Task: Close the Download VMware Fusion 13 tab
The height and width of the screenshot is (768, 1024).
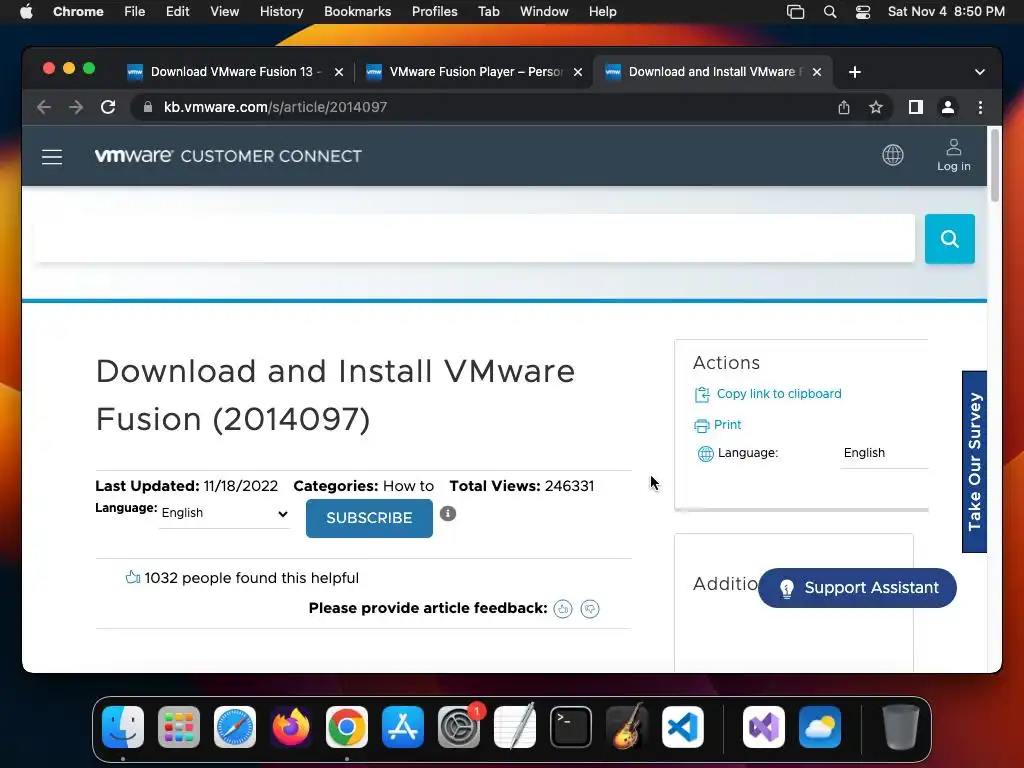Action: tap(339, 72)
